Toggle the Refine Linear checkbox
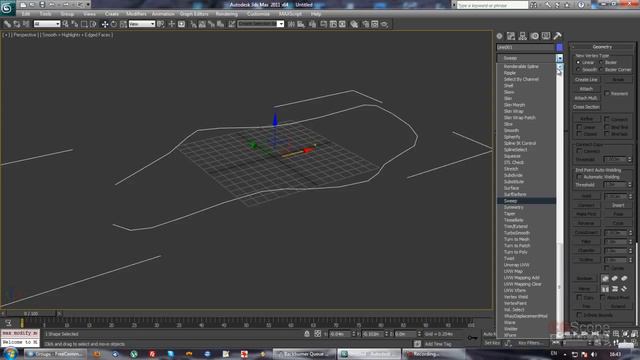640x360 pixels. point(579,127)
